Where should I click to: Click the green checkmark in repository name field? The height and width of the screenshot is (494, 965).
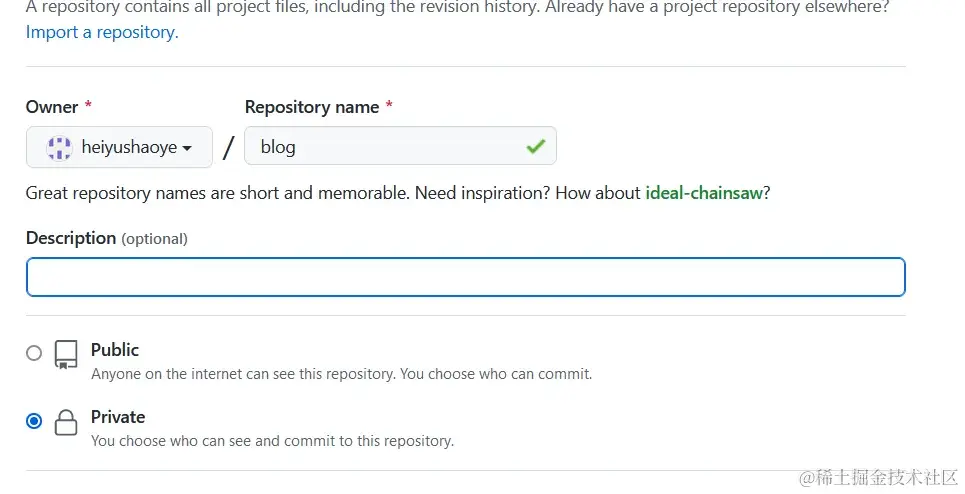[535, 146]
